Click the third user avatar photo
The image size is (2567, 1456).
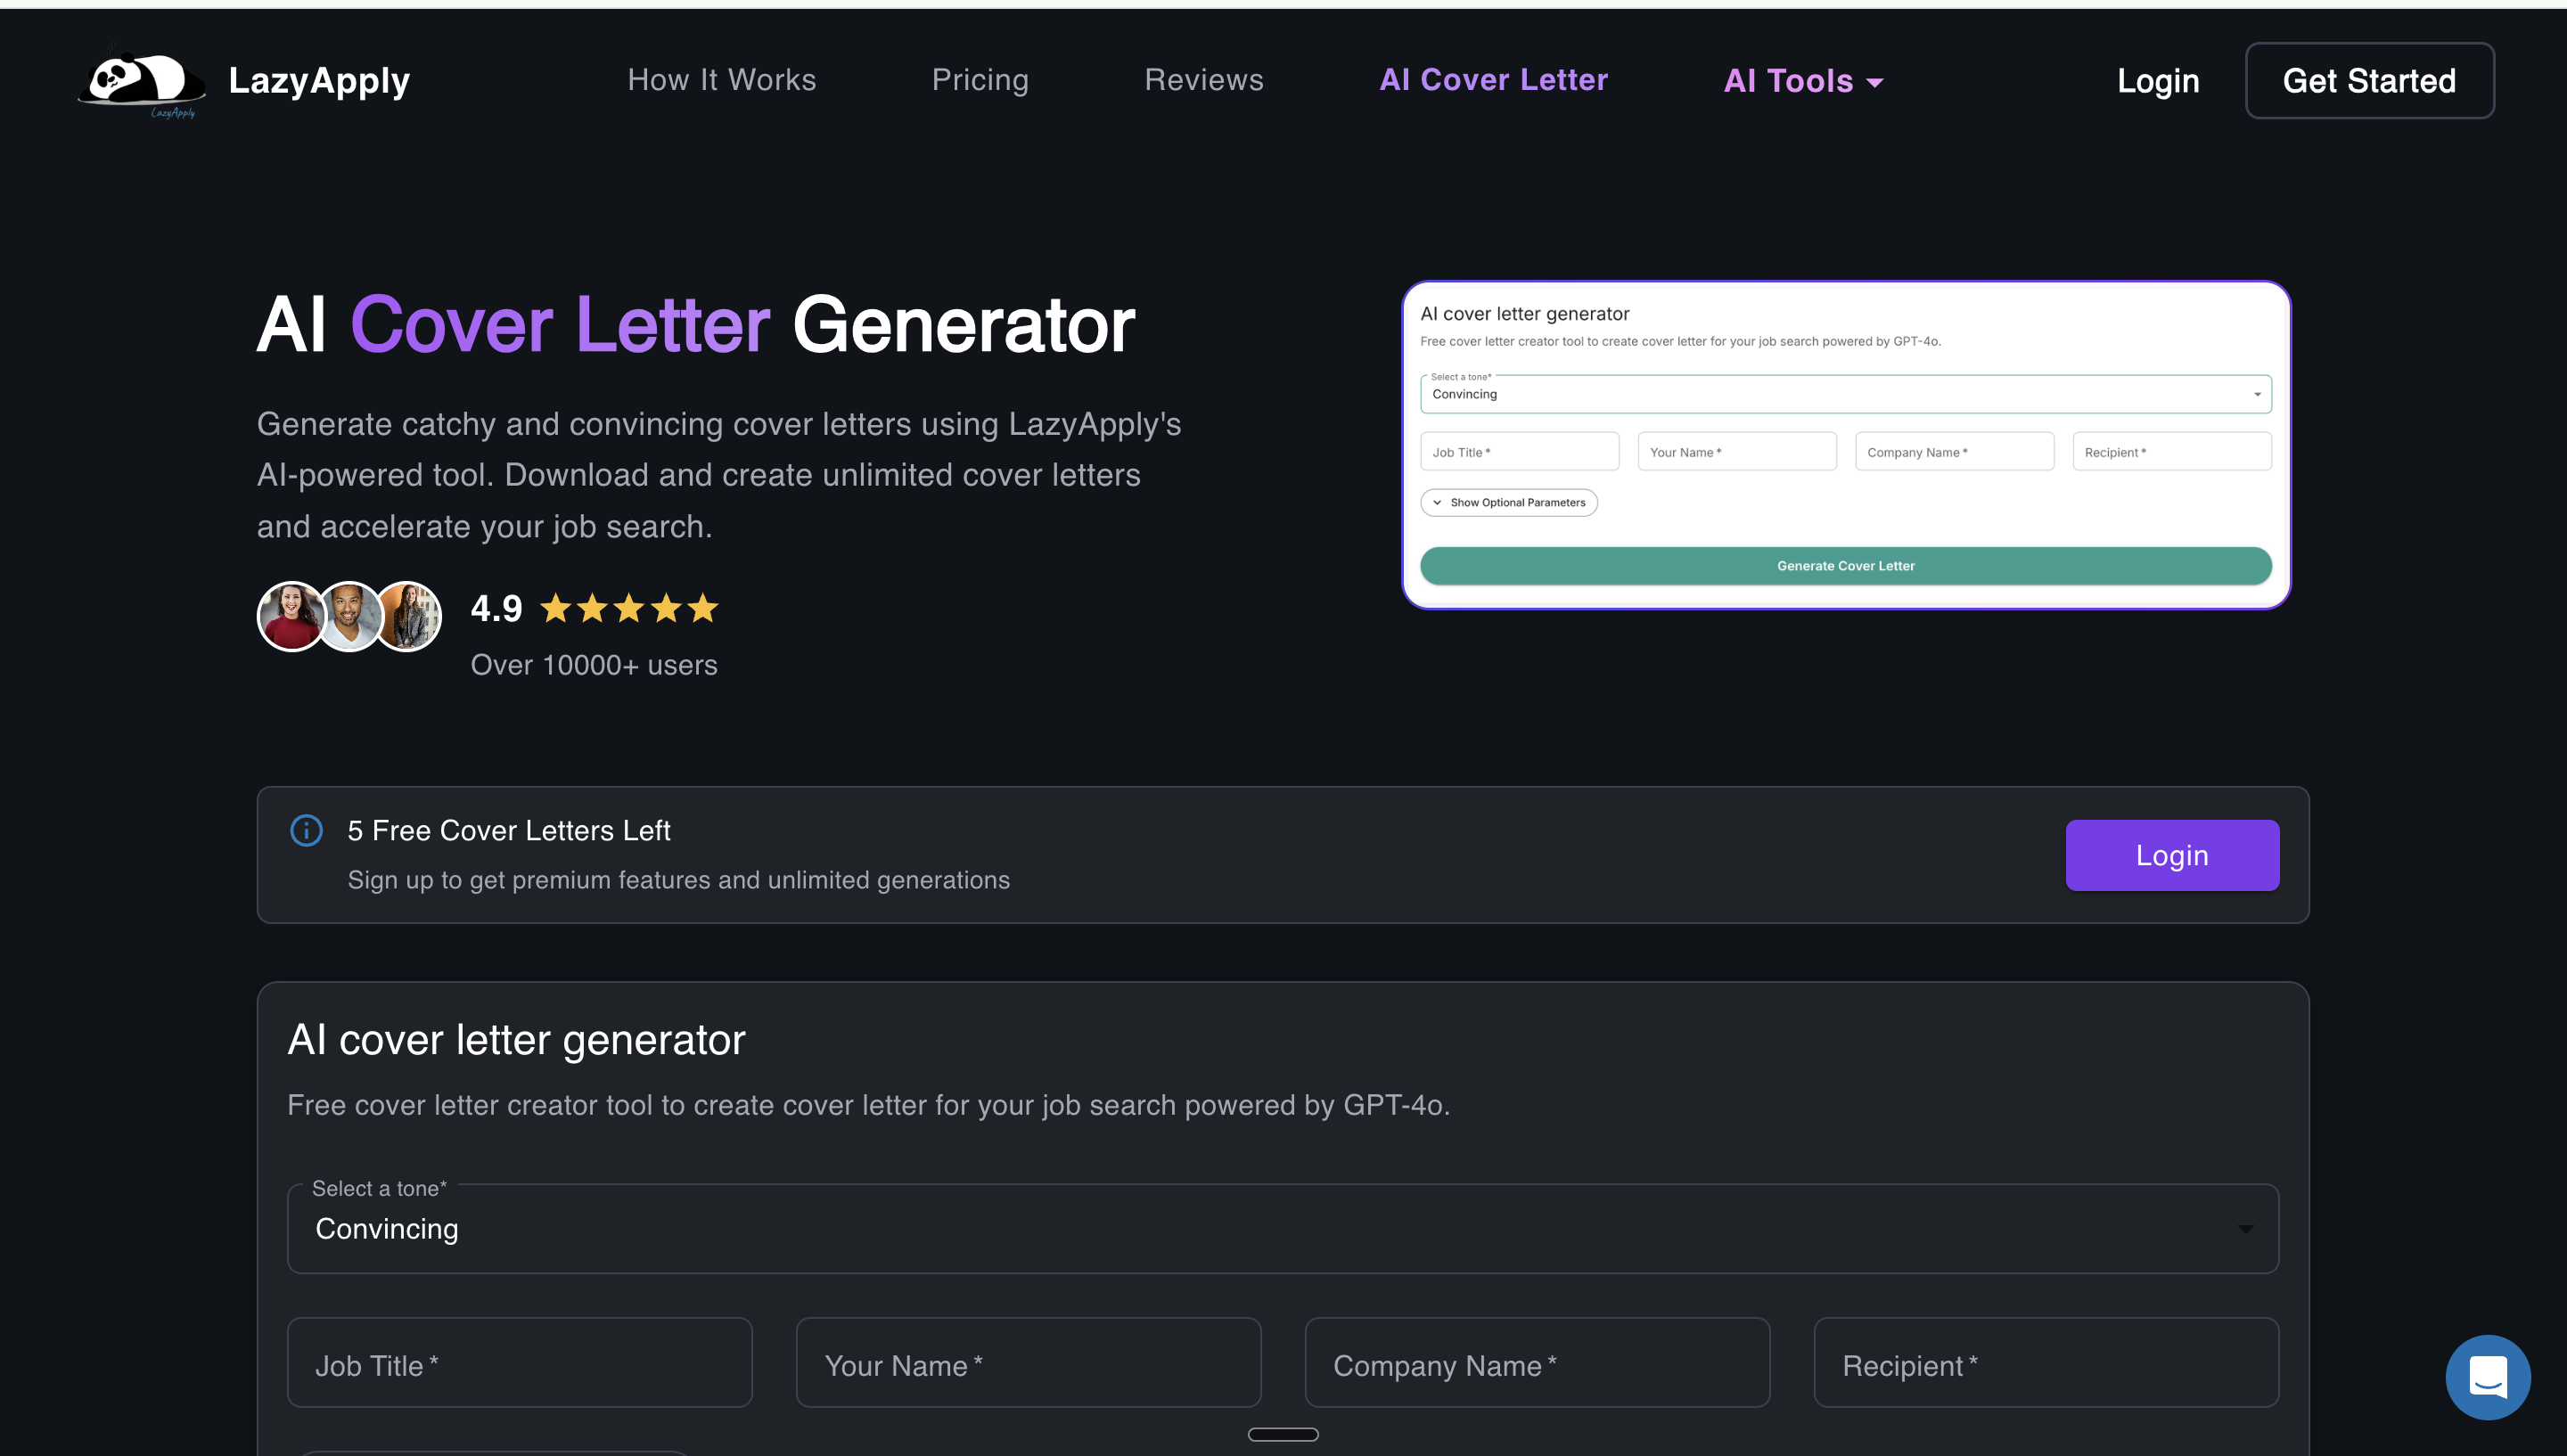412,617
